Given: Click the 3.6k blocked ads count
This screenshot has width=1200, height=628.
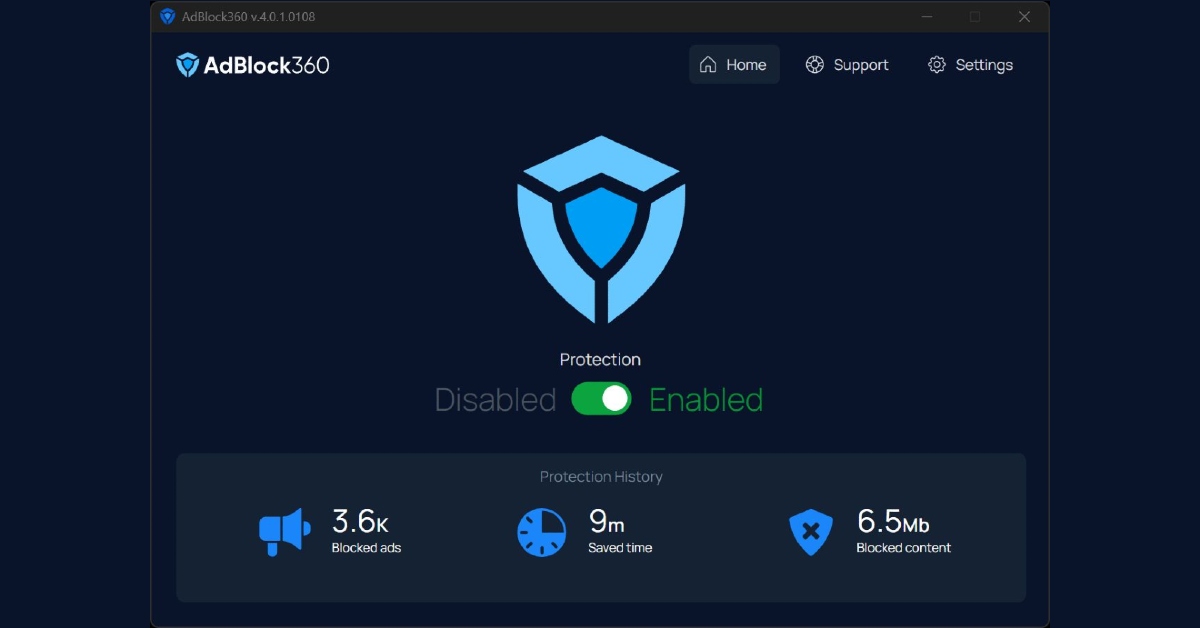Looking at the screenshot, I should [360, 522].
